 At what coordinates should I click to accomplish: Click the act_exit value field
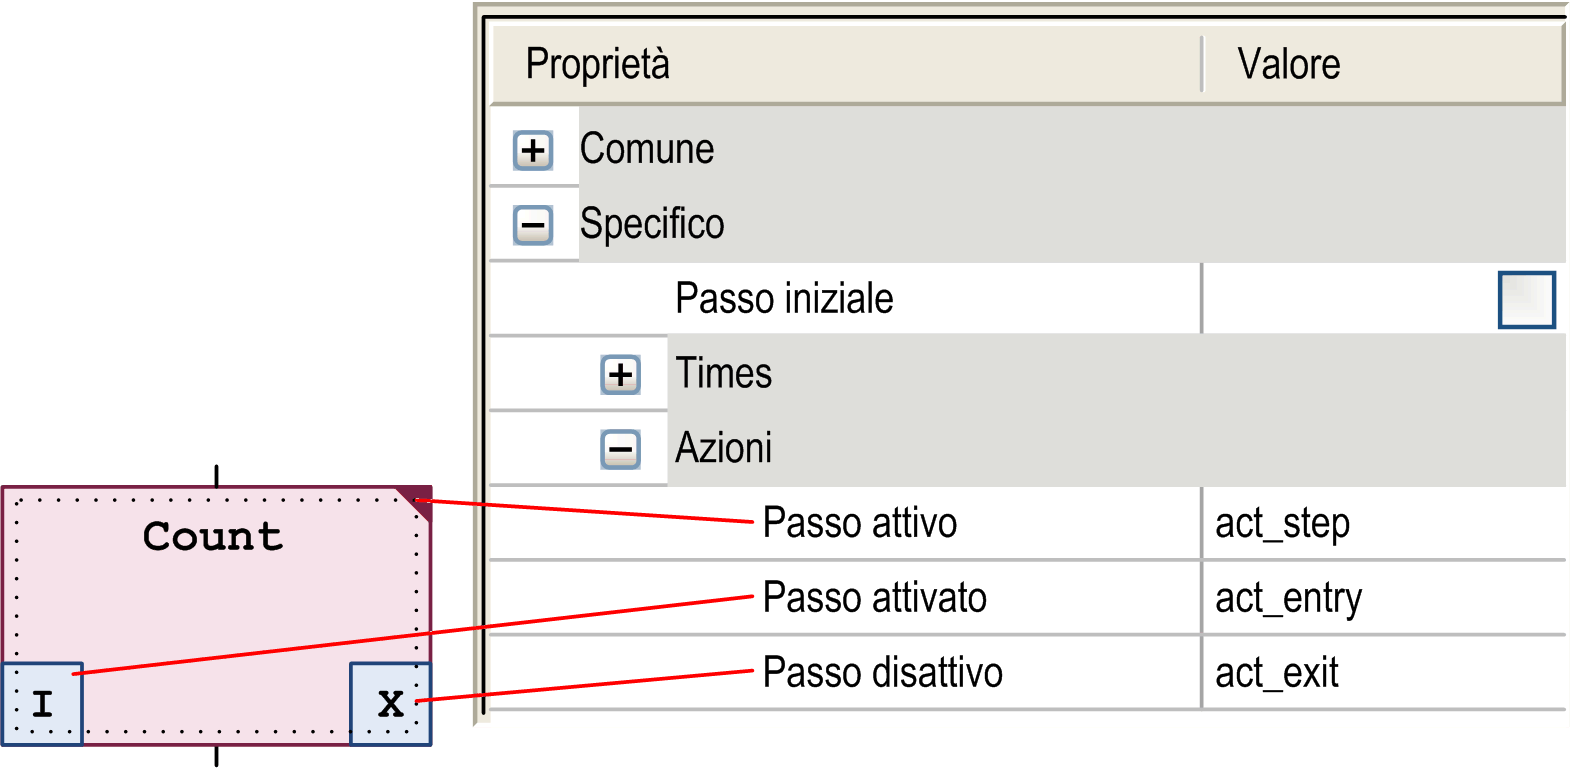pos(1277,673)
